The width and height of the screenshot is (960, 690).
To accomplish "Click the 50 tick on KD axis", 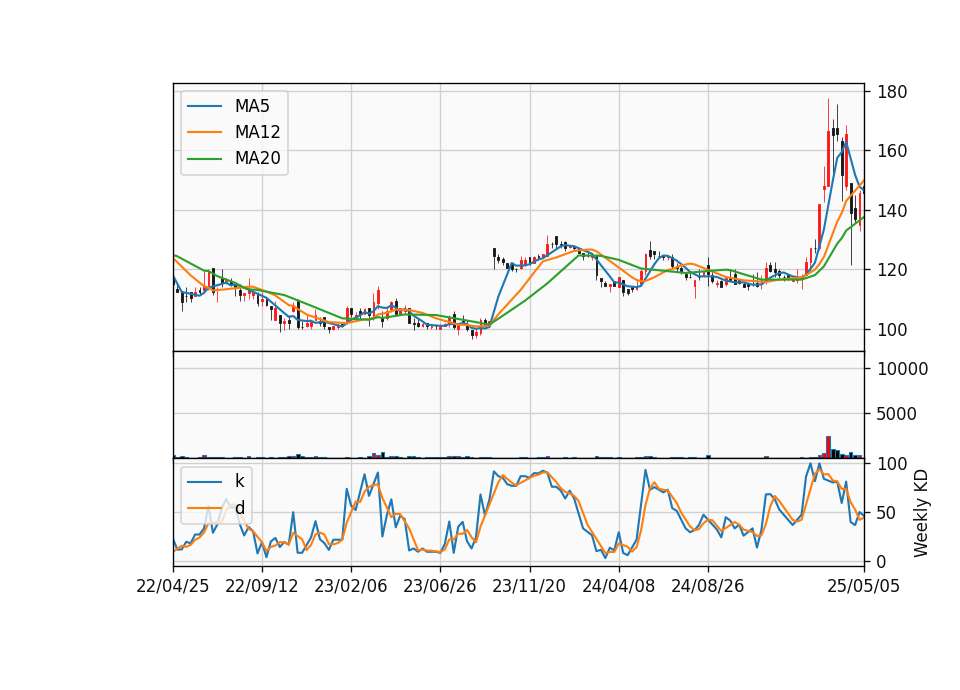I will pos(887,512).
